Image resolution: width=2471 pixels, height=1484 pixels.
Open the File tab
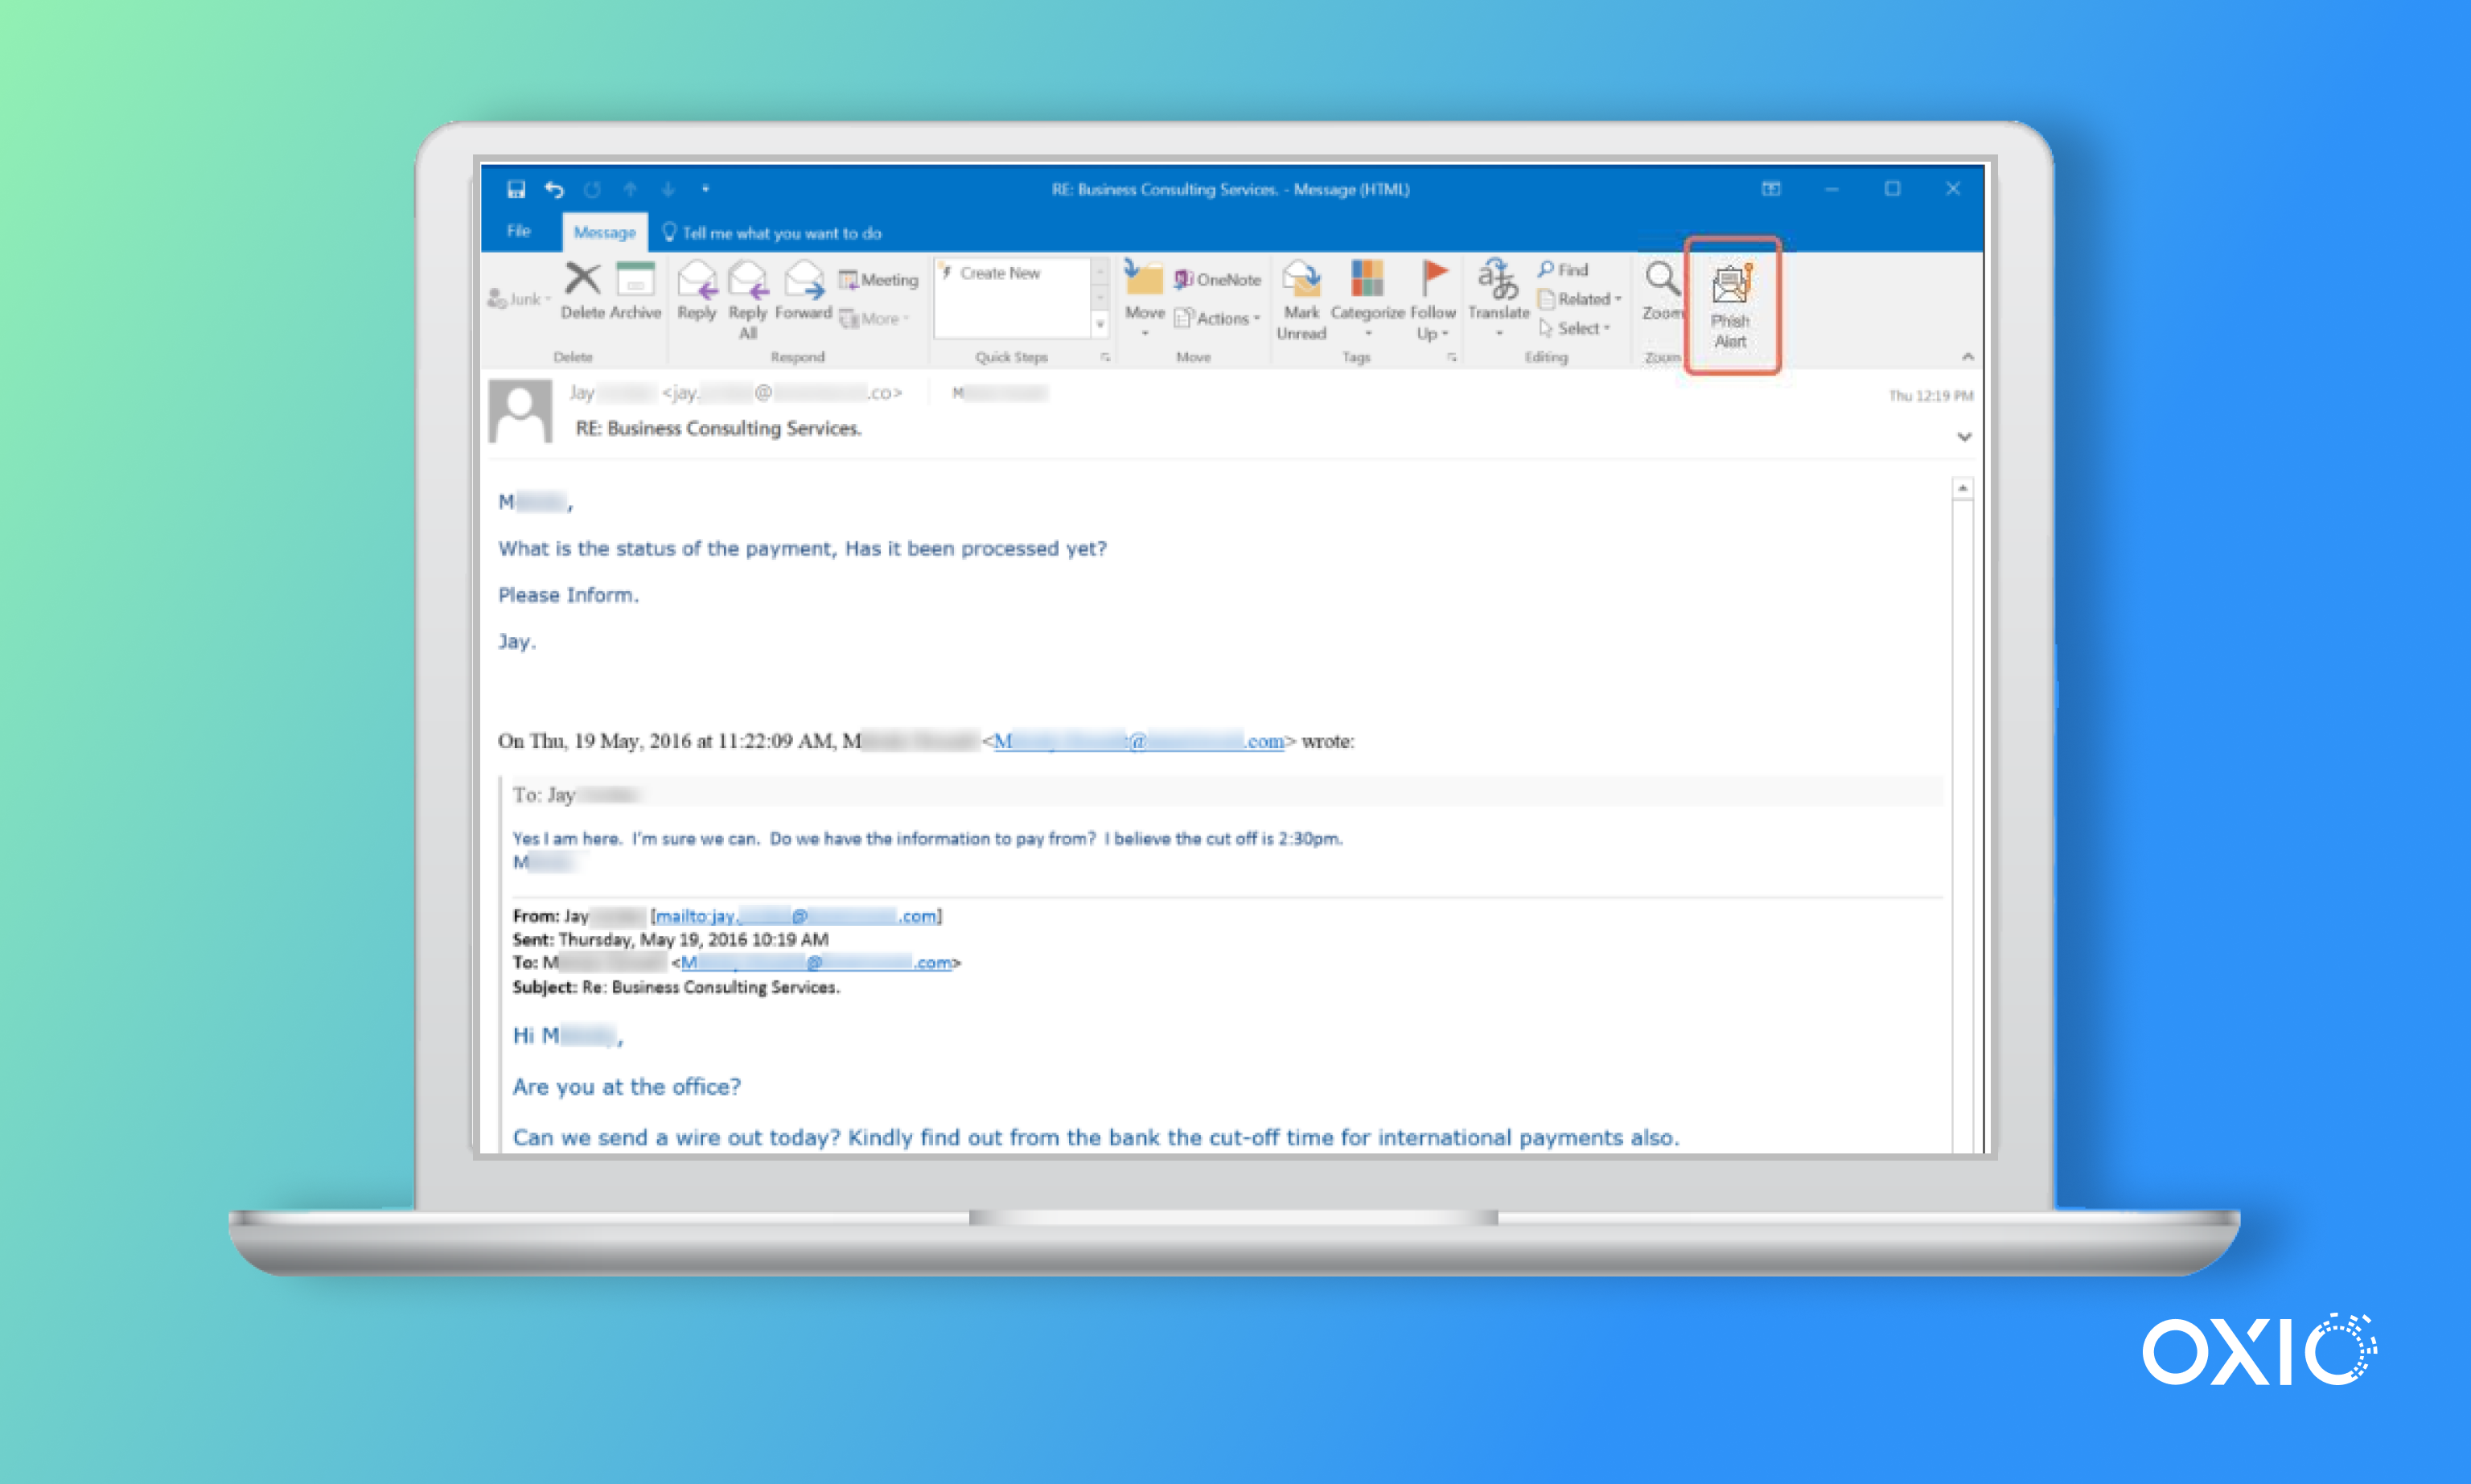[518, 232]
